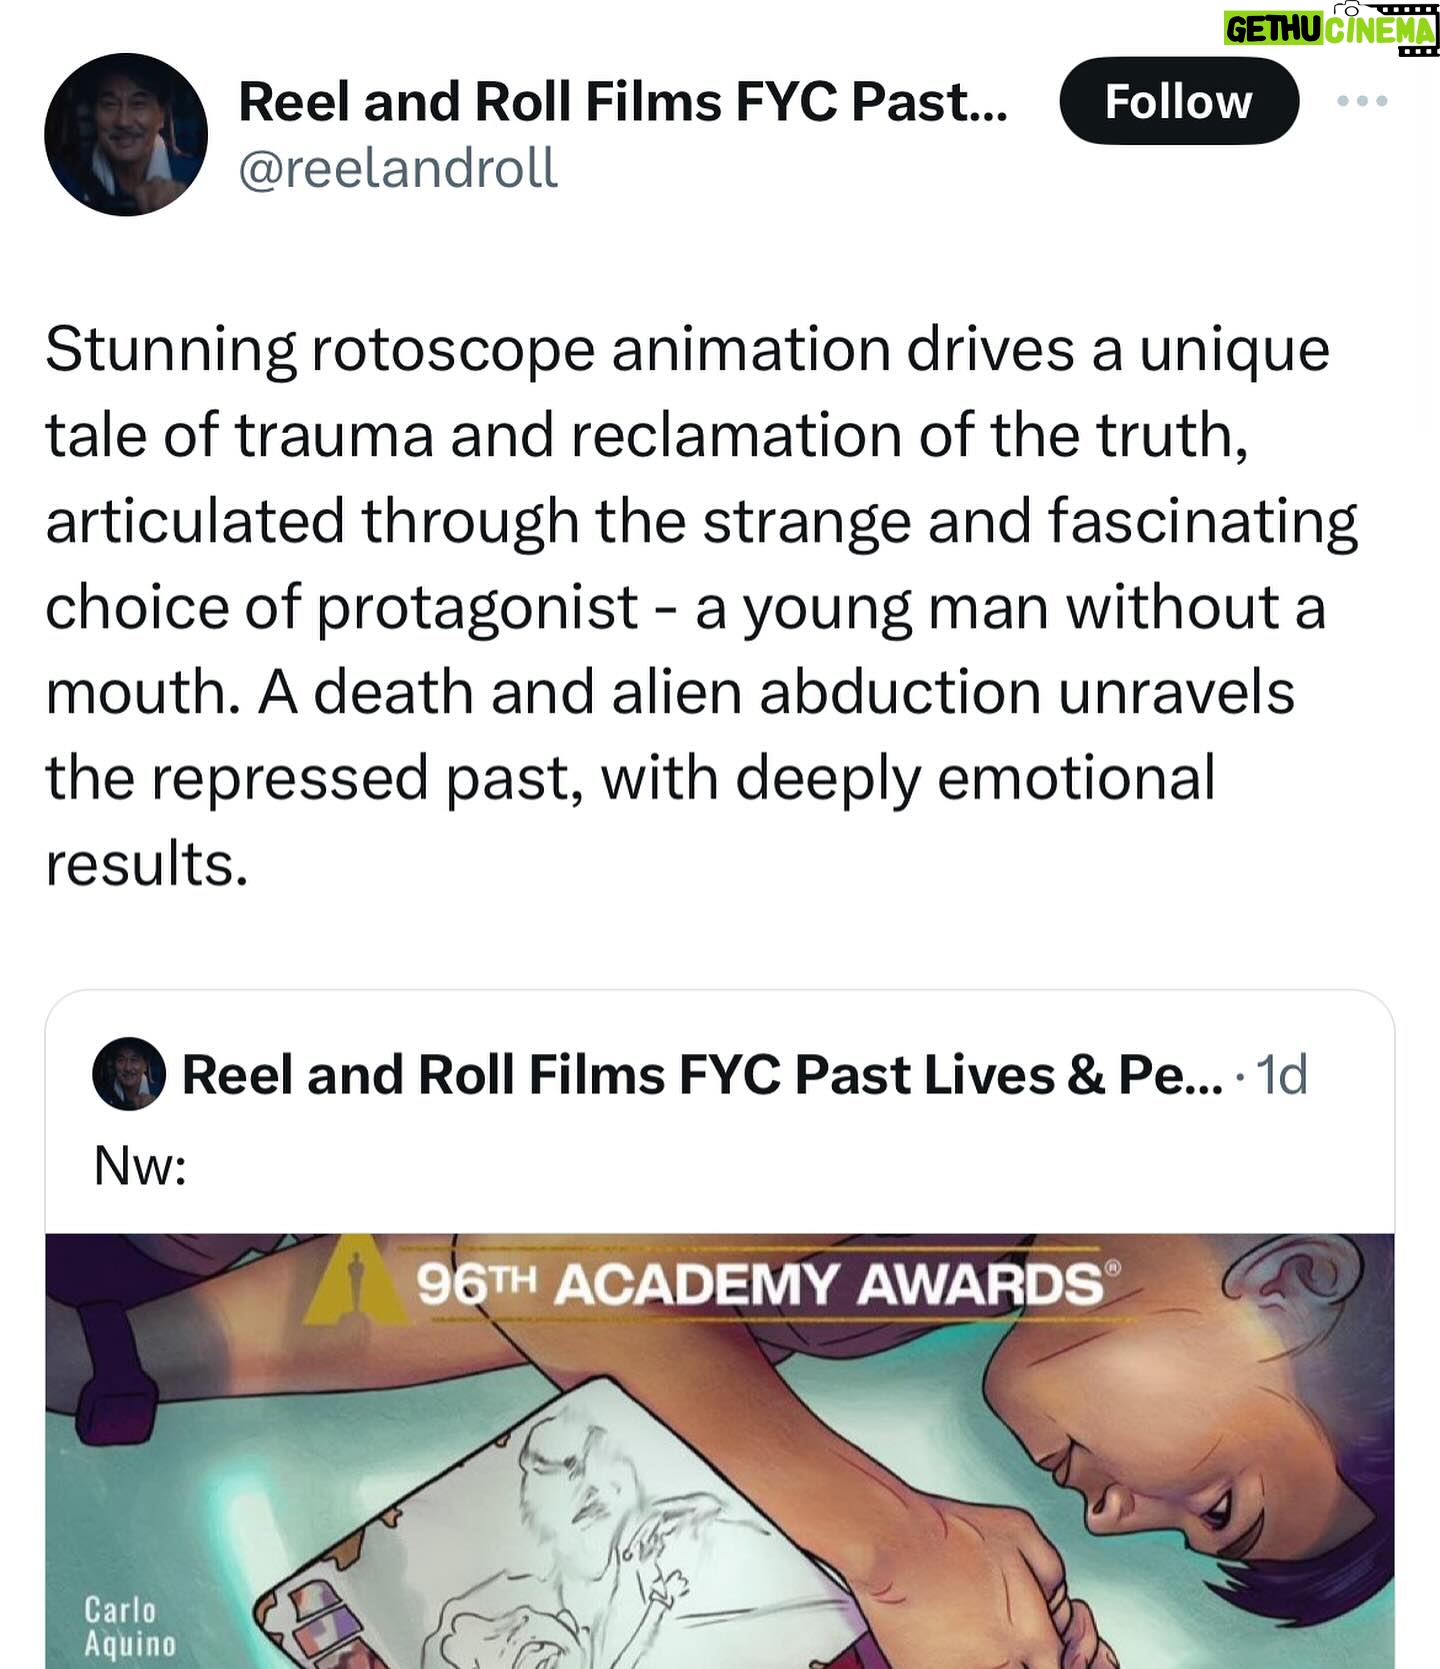Click the final word "results." in tweet
Viewport: 1440px width, 1669px height.
tap(146, 864)
